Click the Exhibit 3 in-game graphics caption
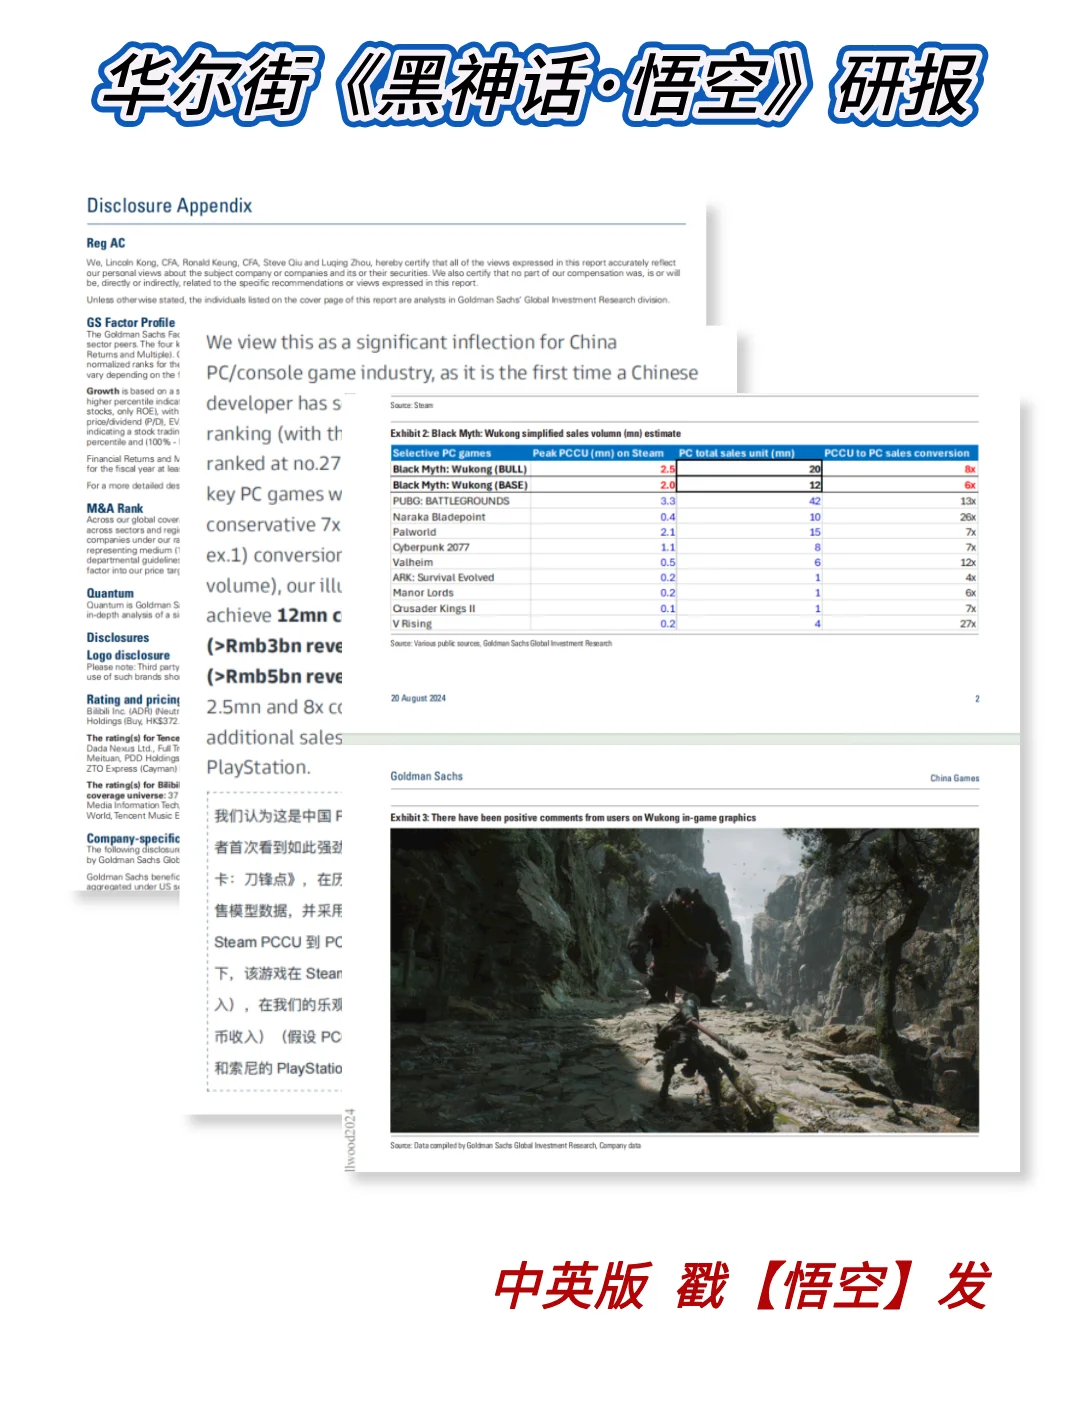This screenshot has height=1410, width=1080. click(x=573, y=817)
